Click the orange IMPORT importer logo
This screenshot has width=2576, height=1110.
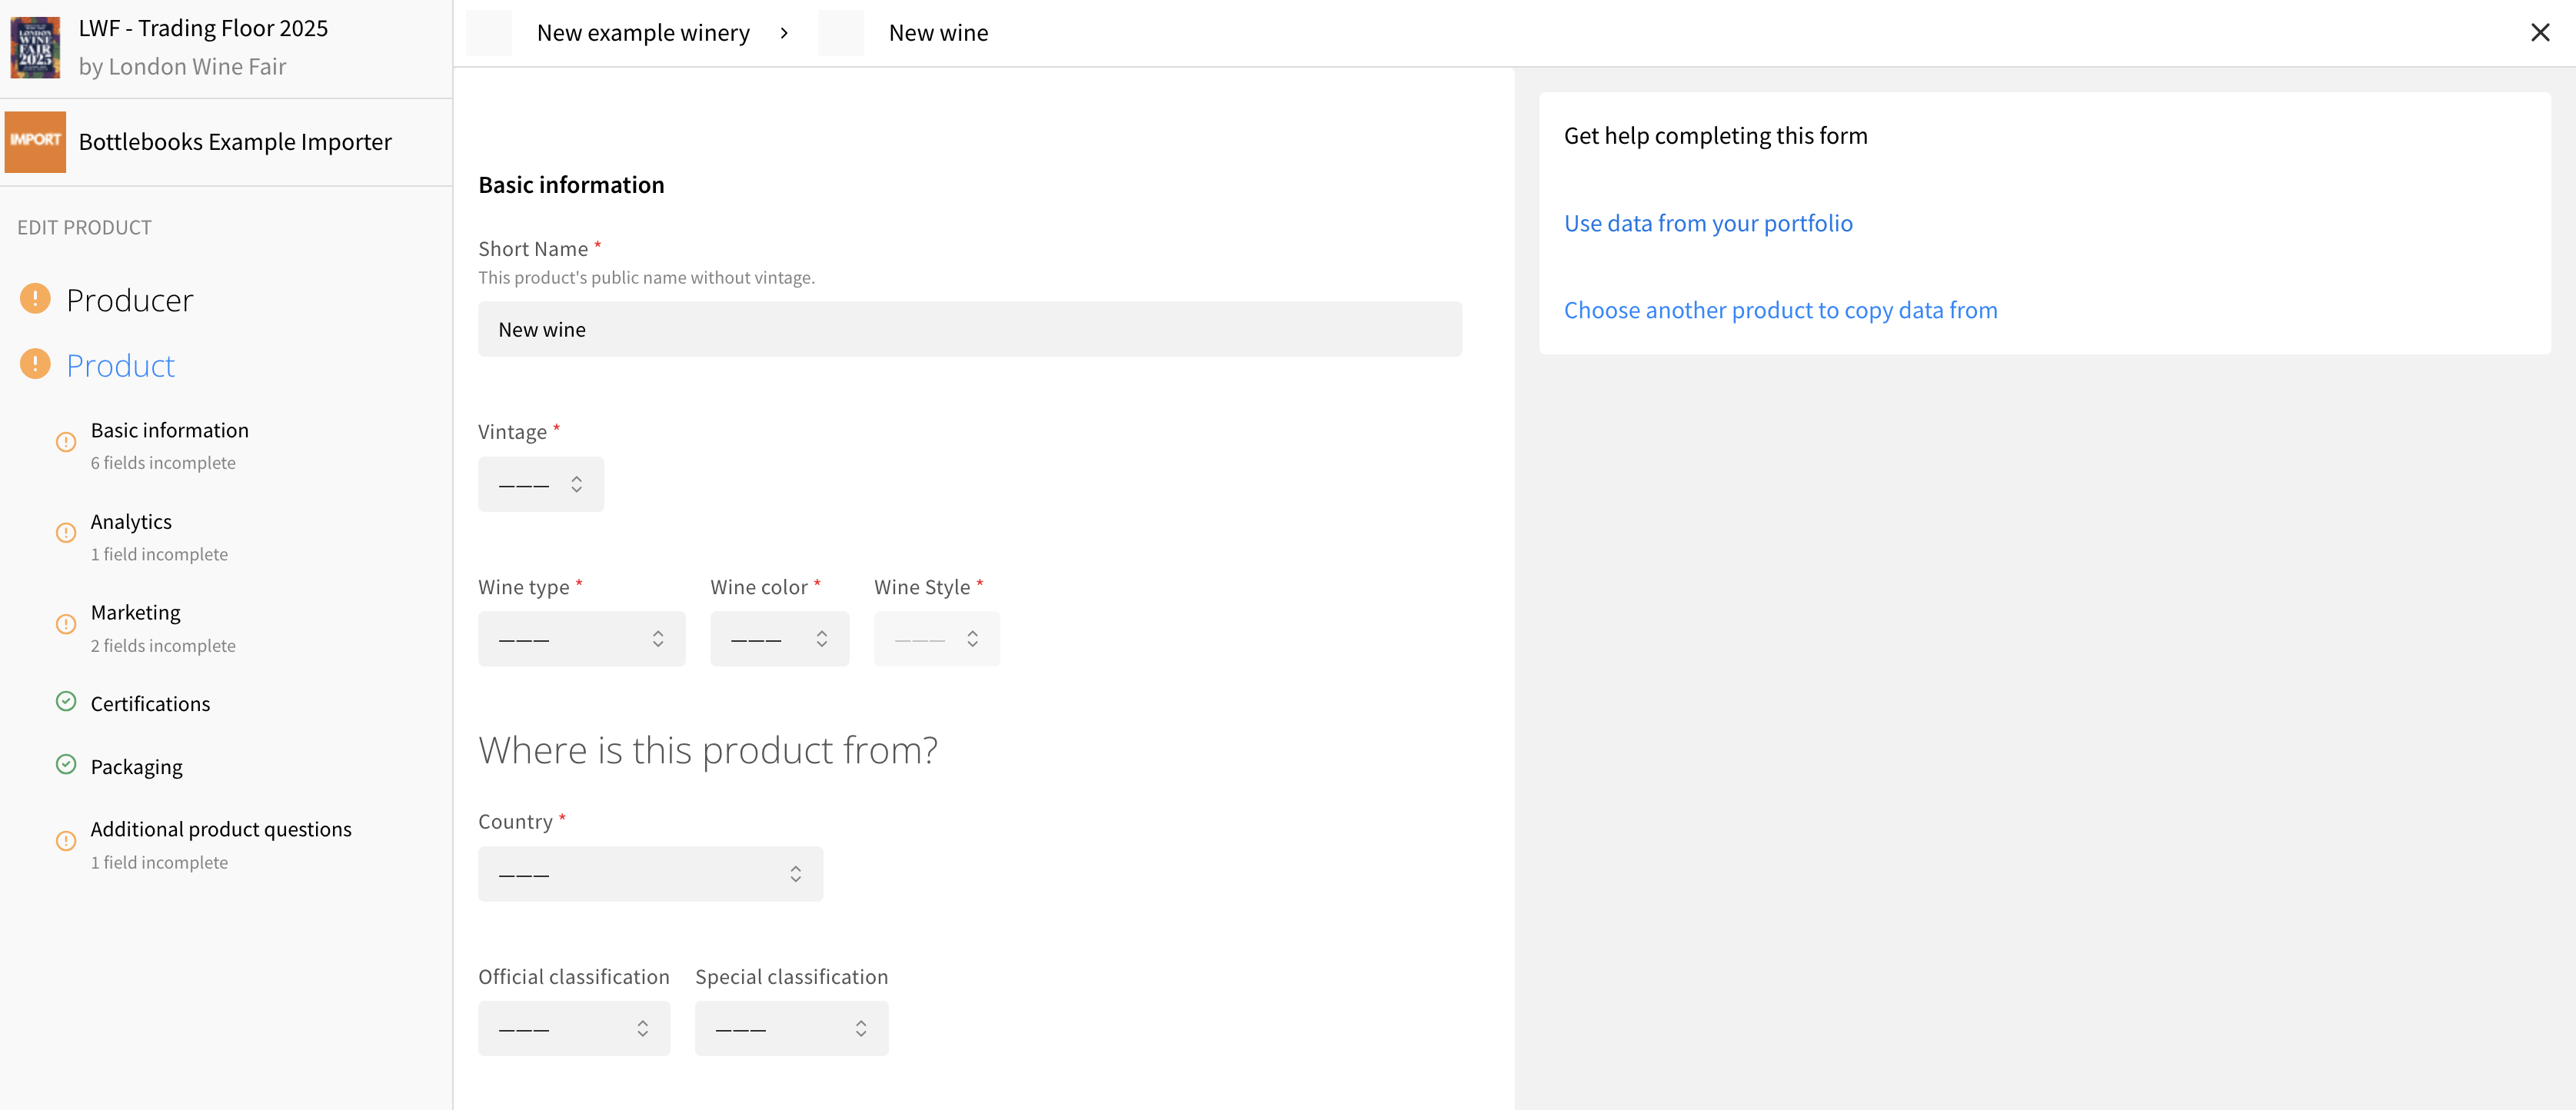coord(35,141)
